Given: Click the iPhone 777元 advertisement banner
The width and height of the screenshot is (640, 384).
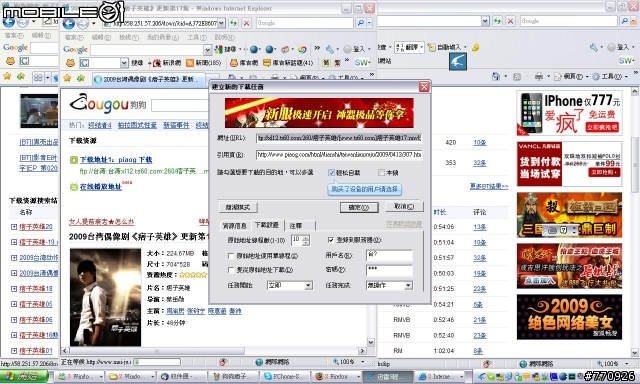Looking at the screenshot, I should 569,113.
